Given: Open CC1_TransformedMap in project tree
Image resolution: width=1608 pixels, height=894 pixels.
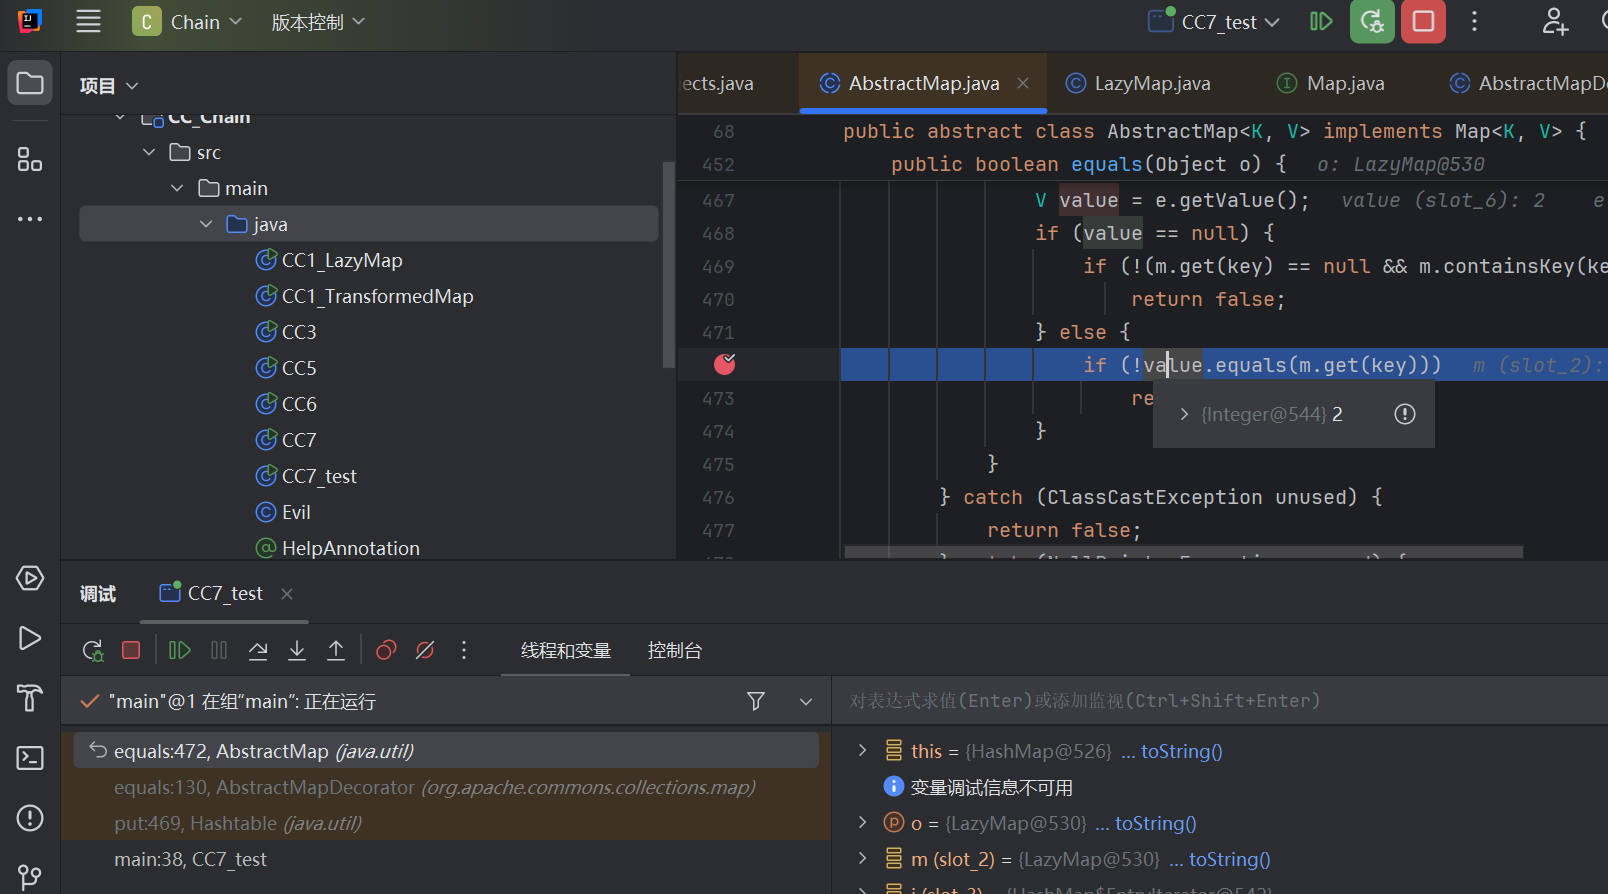Looking at the screenshot, I should 377,296.
